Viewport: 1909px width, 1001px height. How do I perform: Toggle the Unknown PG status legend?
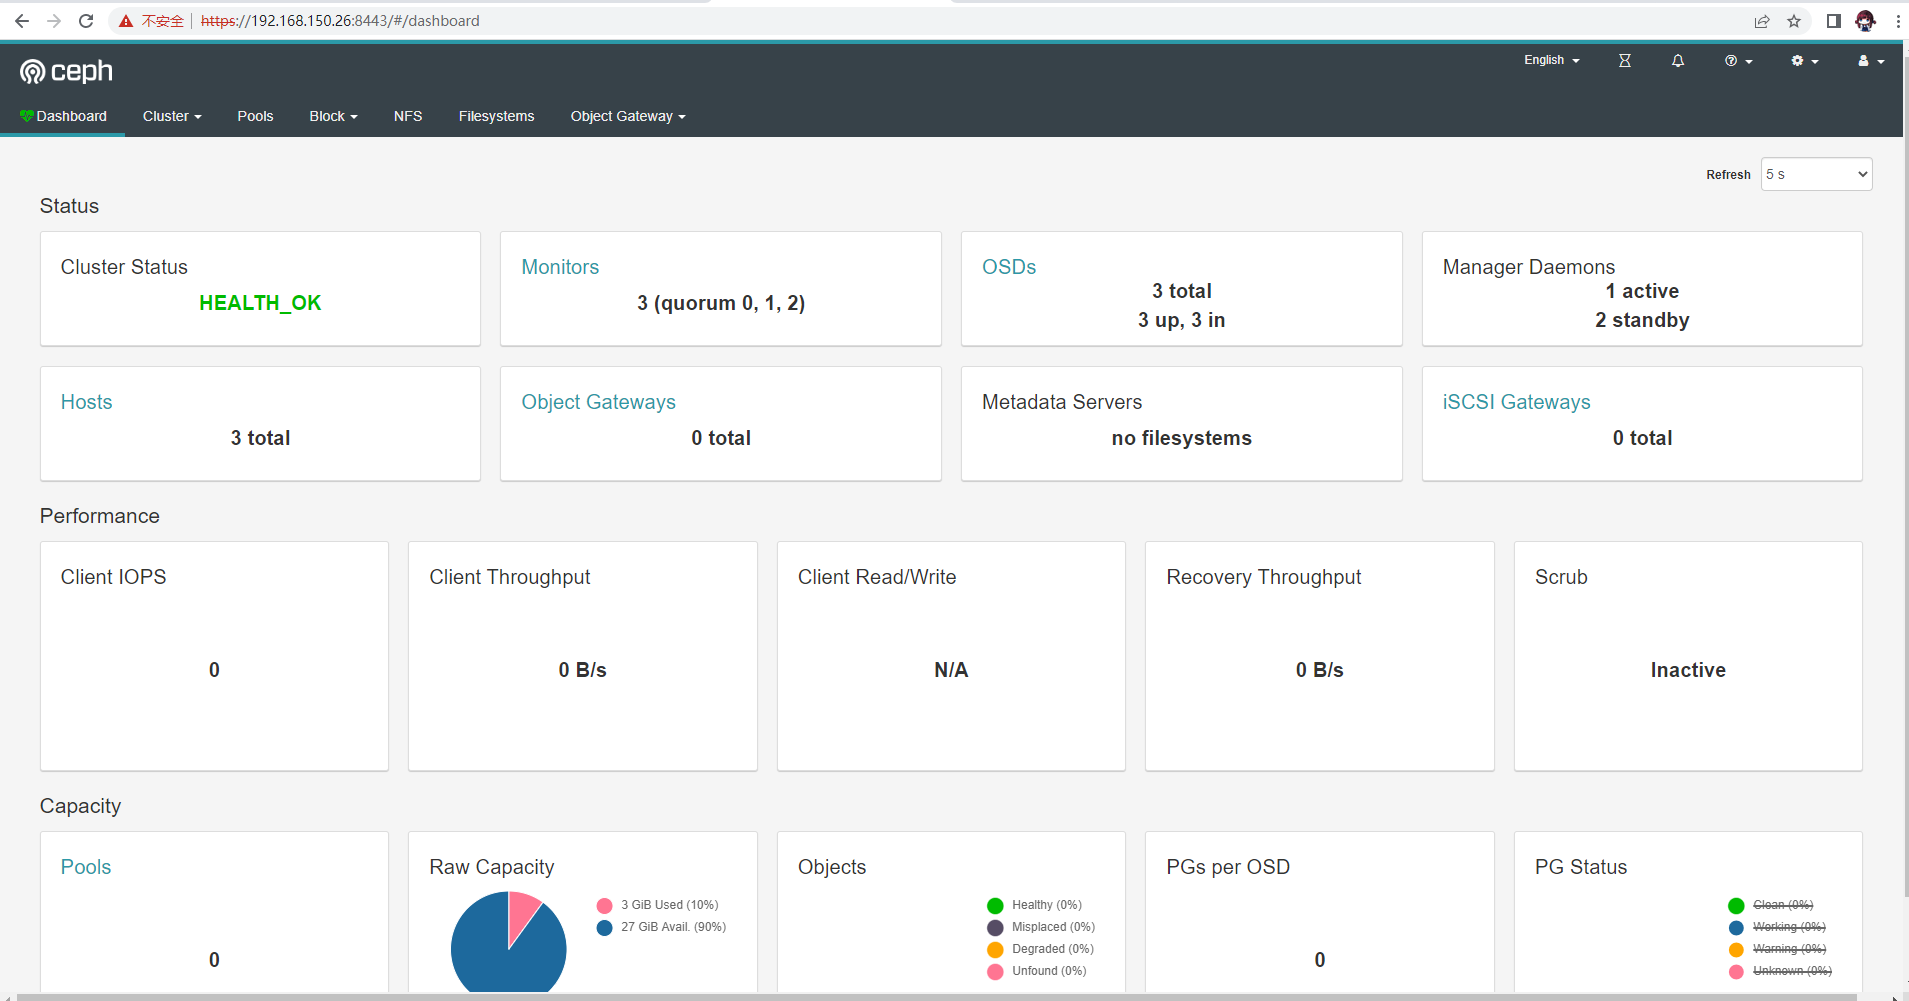1780,972
